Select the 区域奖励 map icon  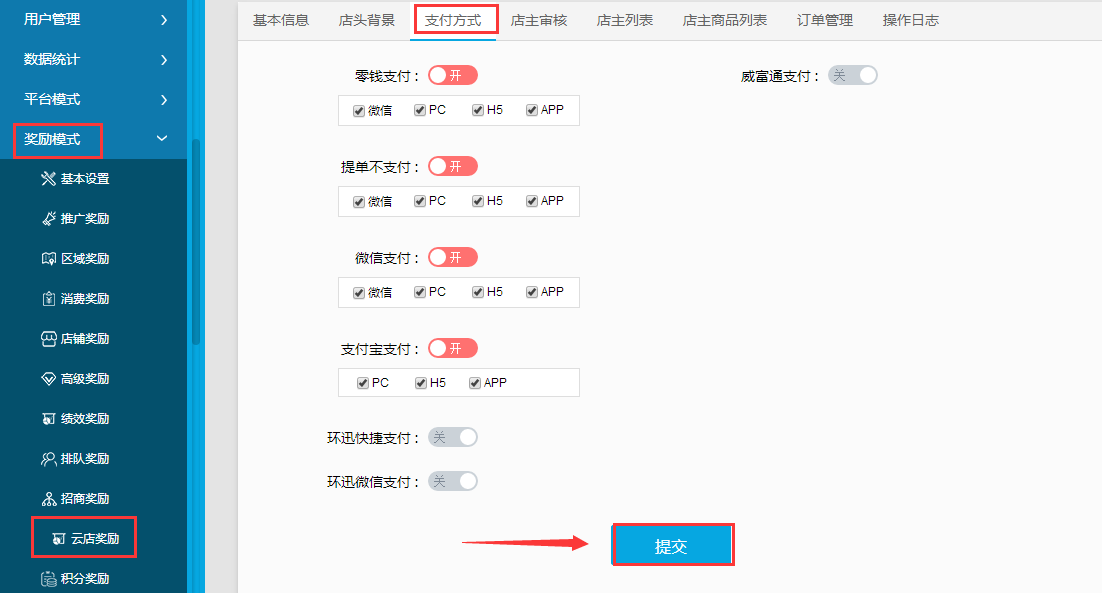point(48,259)
